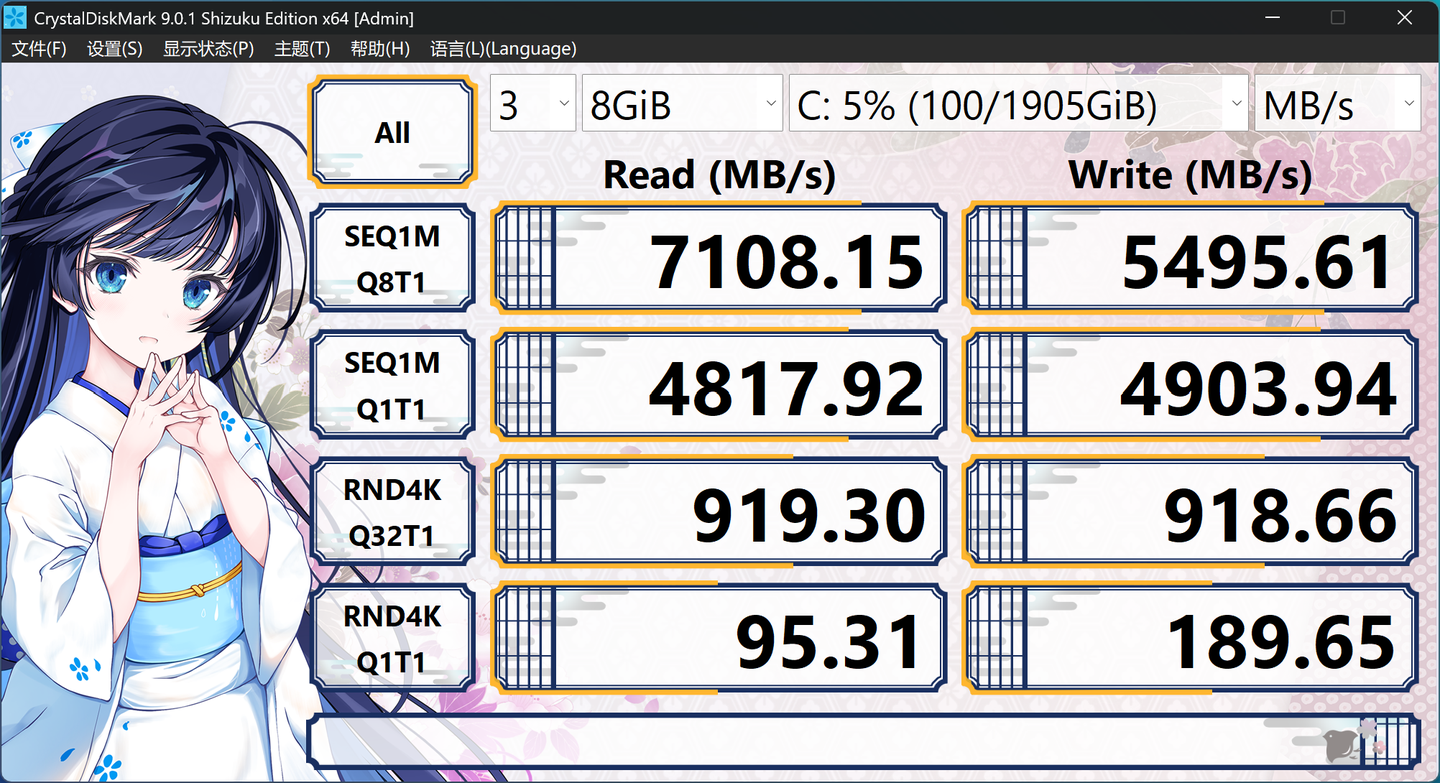Click the Write (MB/s) column header
This screenshot has height=783, width=1440.
(1190, 175)
